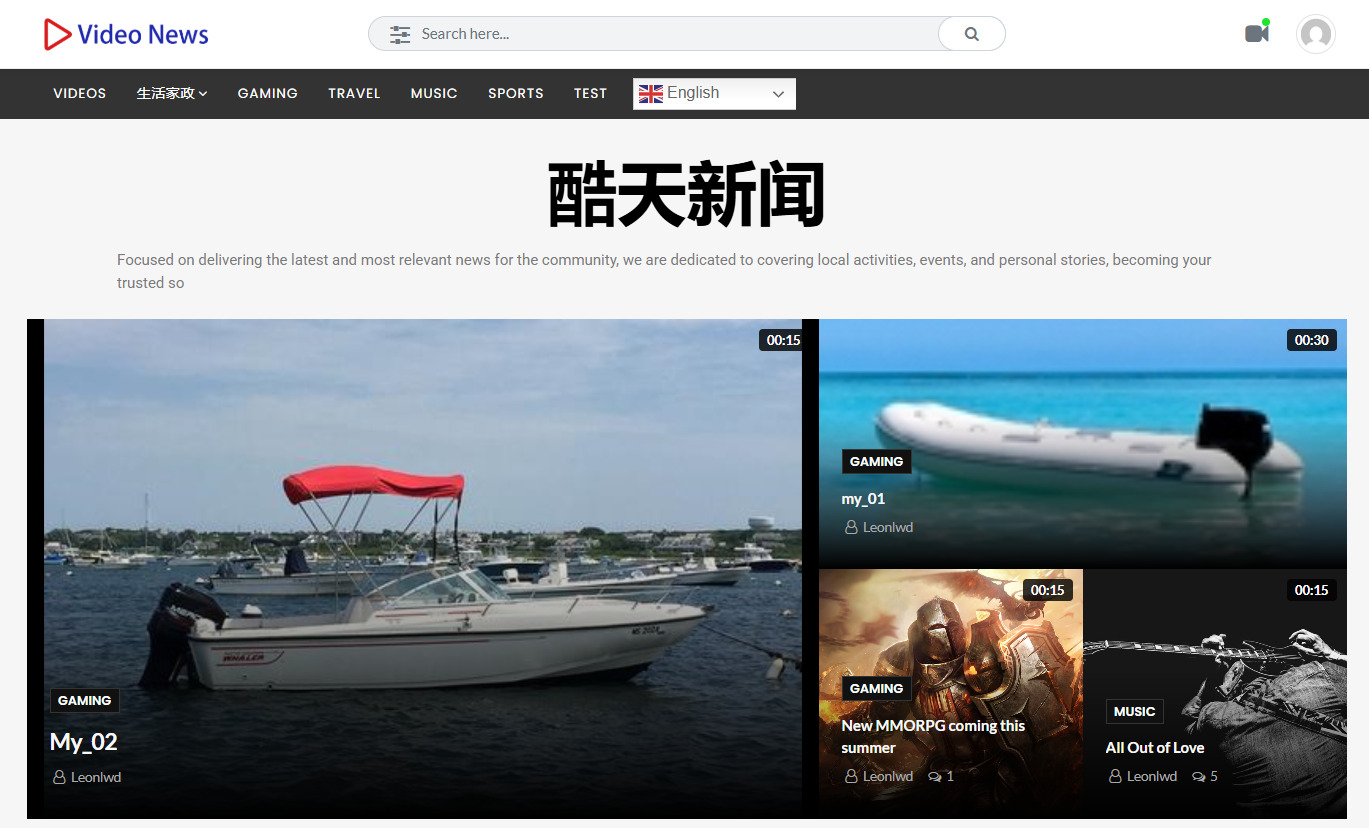Click the magnifying glass search button
Image resolution: width=1369 pixels, height=828 pixels.
[971, 34]
